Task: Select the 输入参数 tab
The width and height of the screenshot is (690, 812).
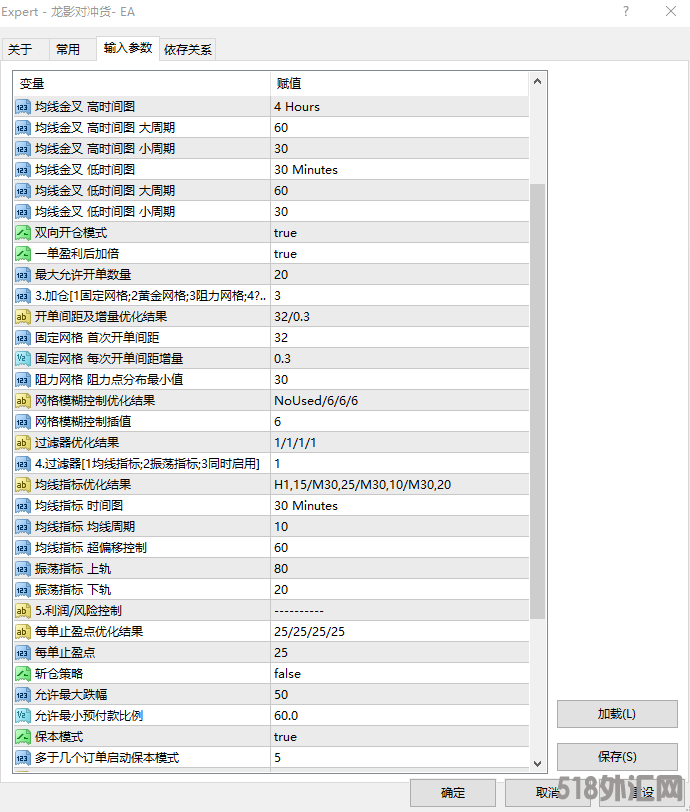Action: tap(127, 48)
